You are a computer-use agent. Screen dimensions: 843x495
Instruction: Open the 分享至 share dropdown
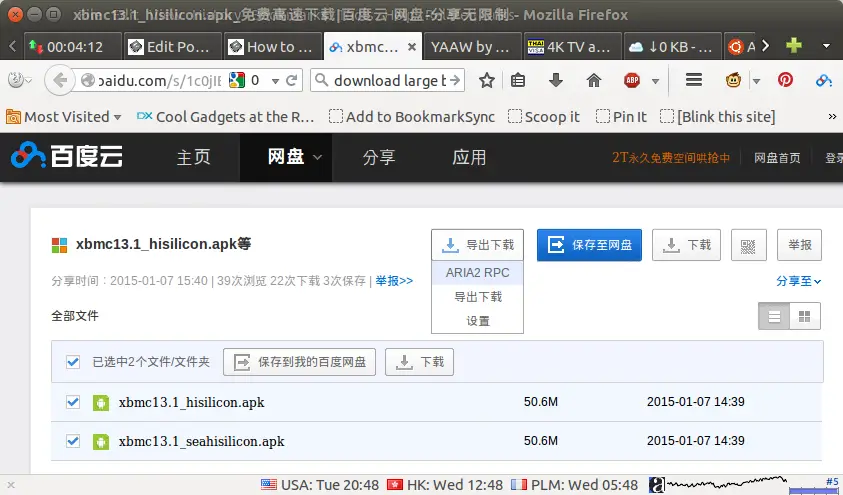(798, 281)
